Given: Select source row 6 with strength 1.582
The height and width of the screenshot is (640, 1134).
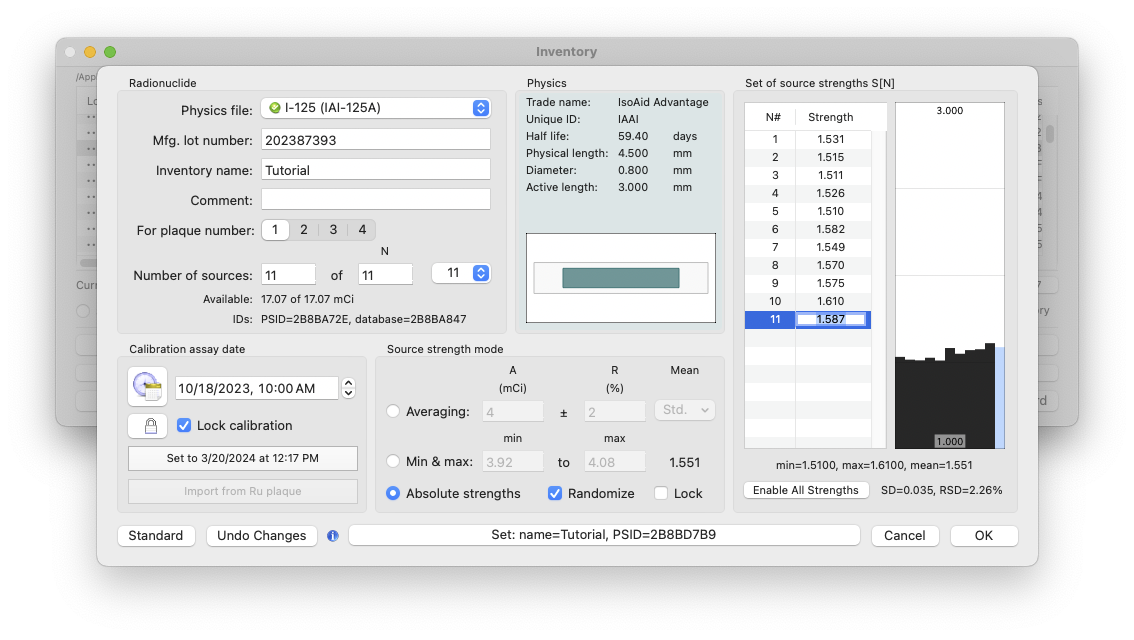Looking at the screenshot, I should pos(808,229).
